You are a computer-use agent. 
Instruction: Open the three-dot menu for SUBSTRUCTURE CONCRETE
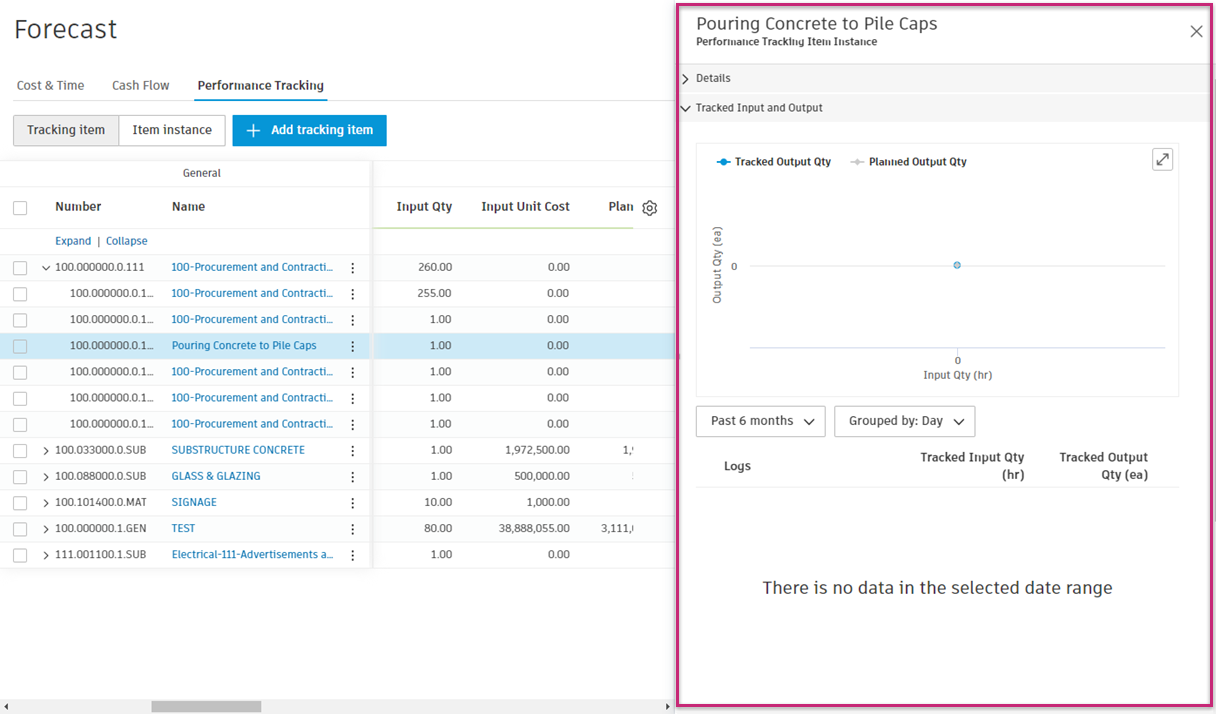pyautogui.click(x=352, y=450)
